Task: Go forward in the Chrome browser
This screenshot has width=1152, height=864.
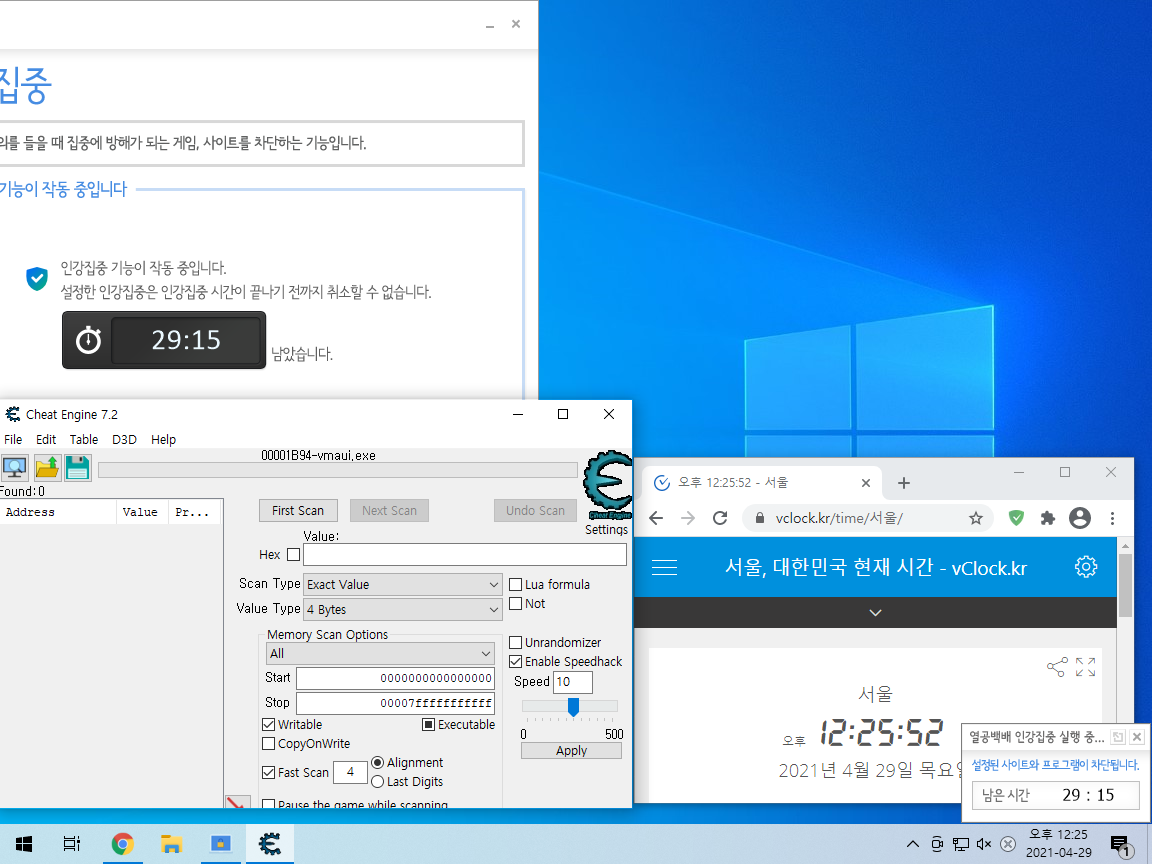Action: (x=688, y=518)
